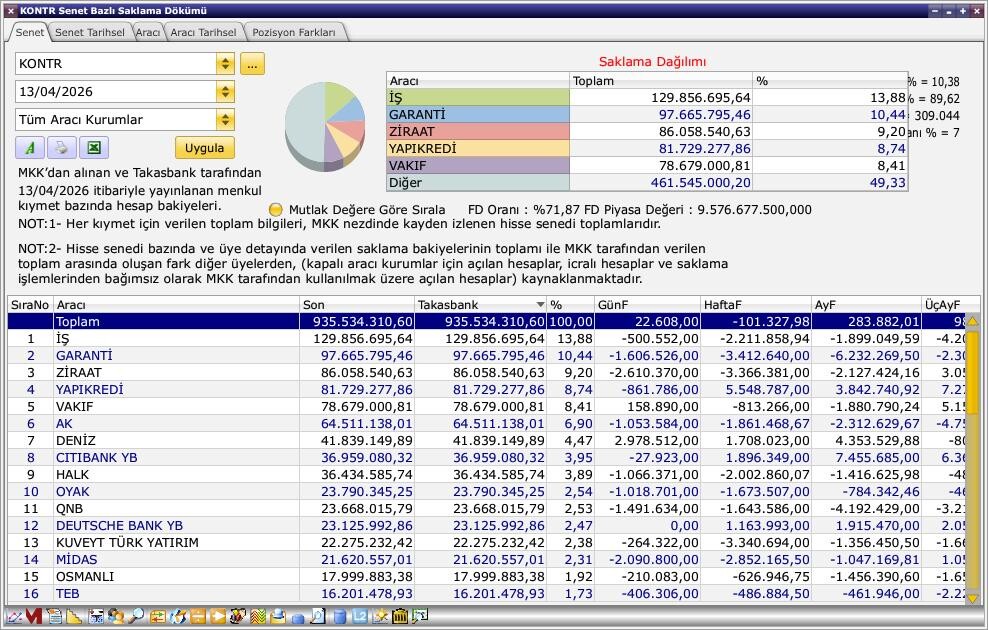Export table with the Excel icon
This screenshot has height=630, width=988.
point(93,148)
